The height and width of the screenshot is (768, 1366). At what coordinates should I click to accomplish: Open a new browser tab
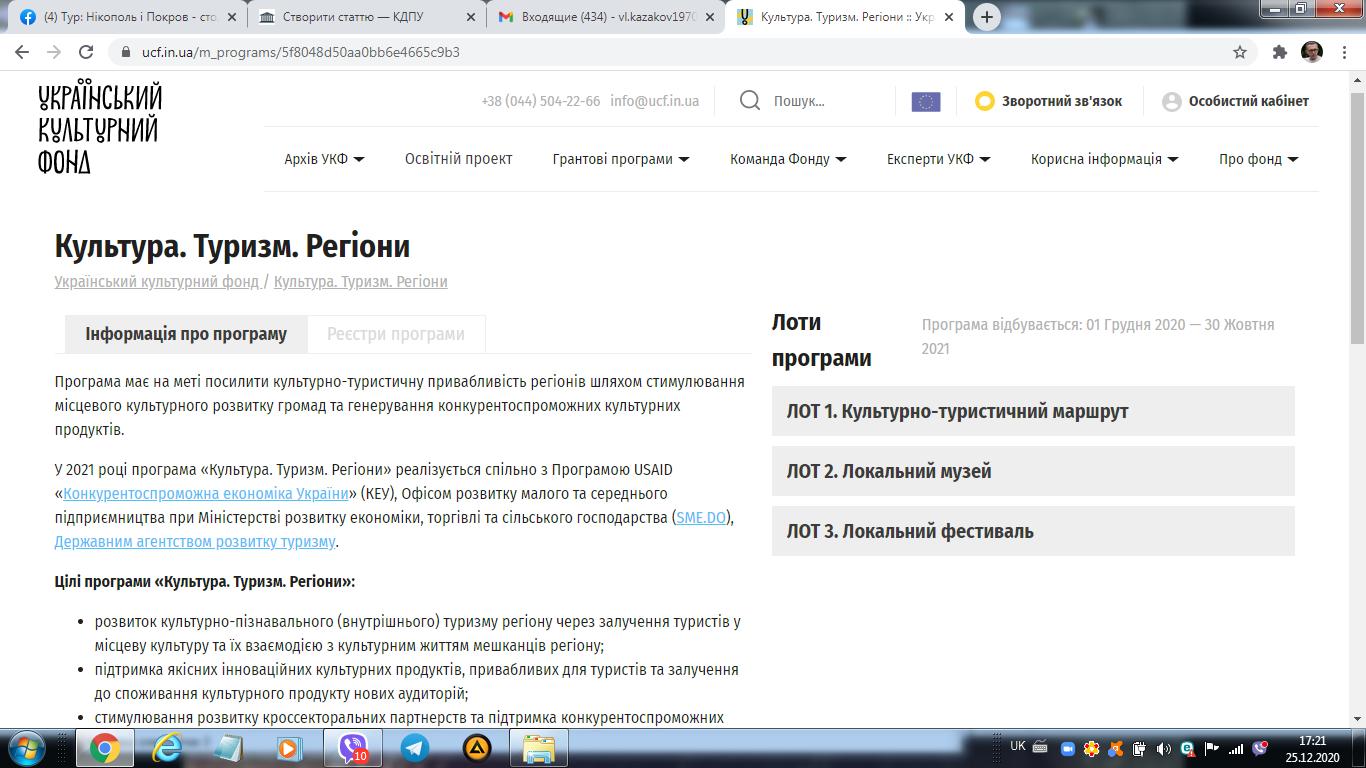[987, 17]
